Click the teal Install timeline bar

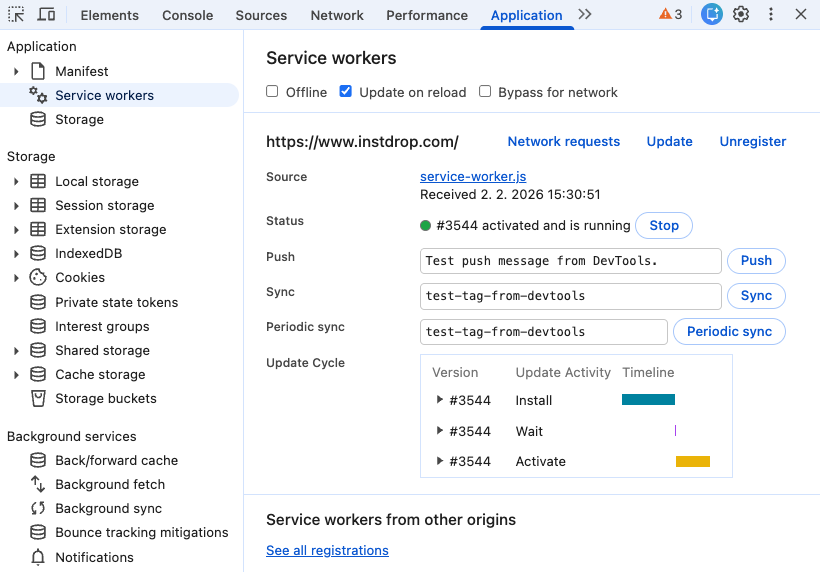click(x=648, y=399)
